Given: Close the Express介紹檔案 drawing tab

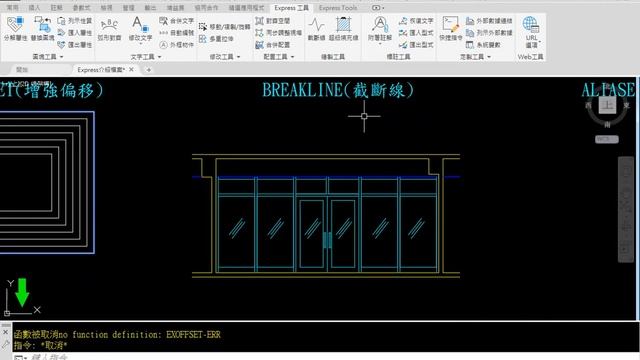Looking at the screenshot, I should click(x=131, y=70).
